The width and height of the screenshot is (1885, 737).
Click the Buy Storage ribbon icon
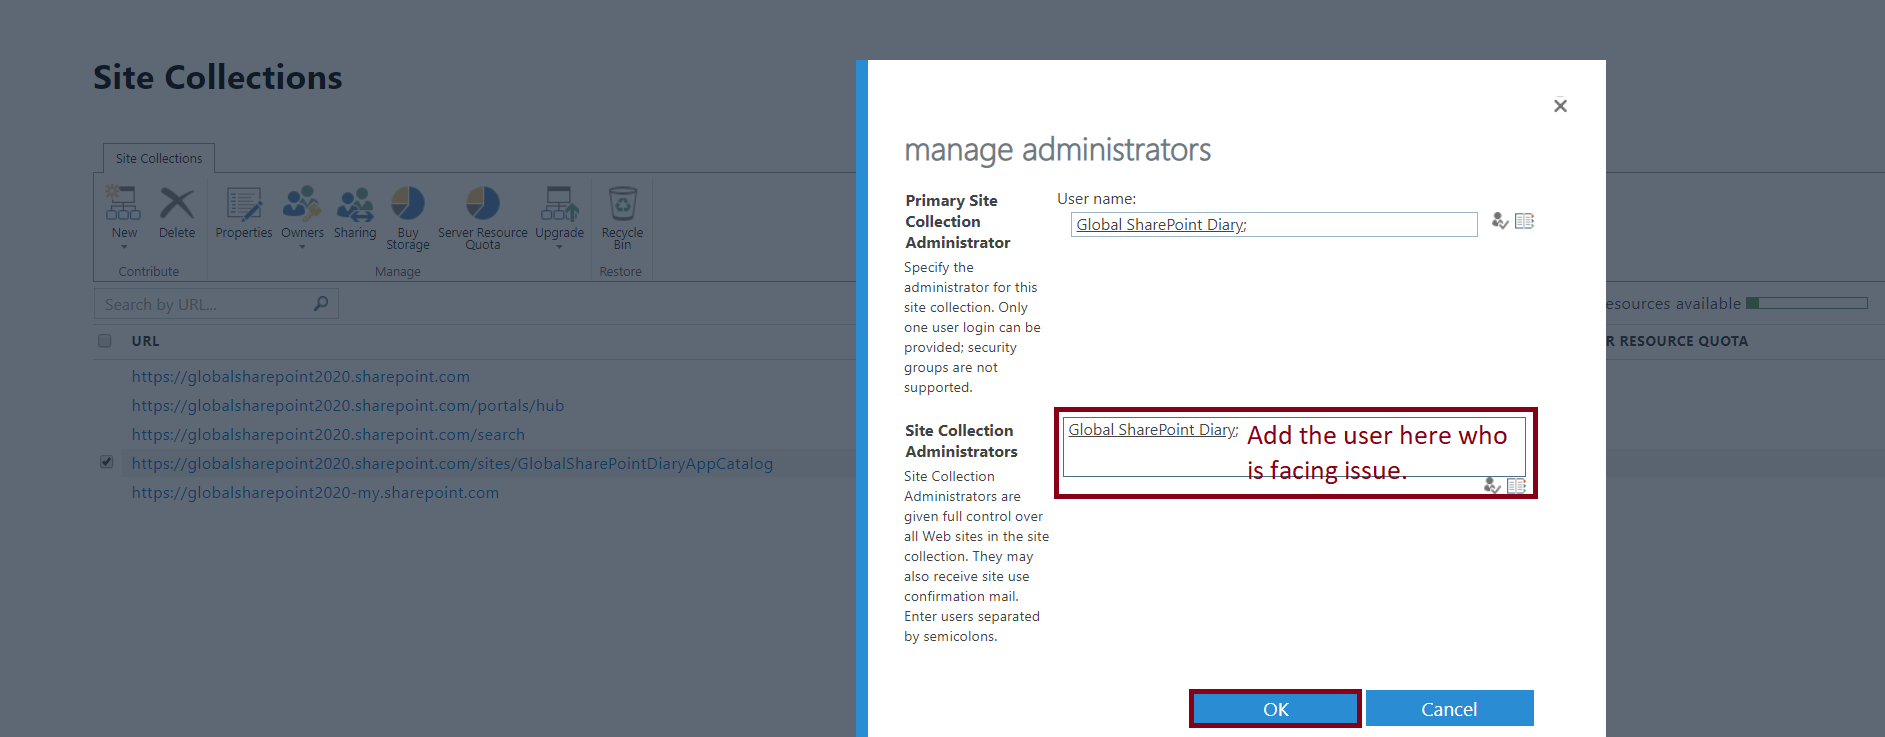(408, 204)
